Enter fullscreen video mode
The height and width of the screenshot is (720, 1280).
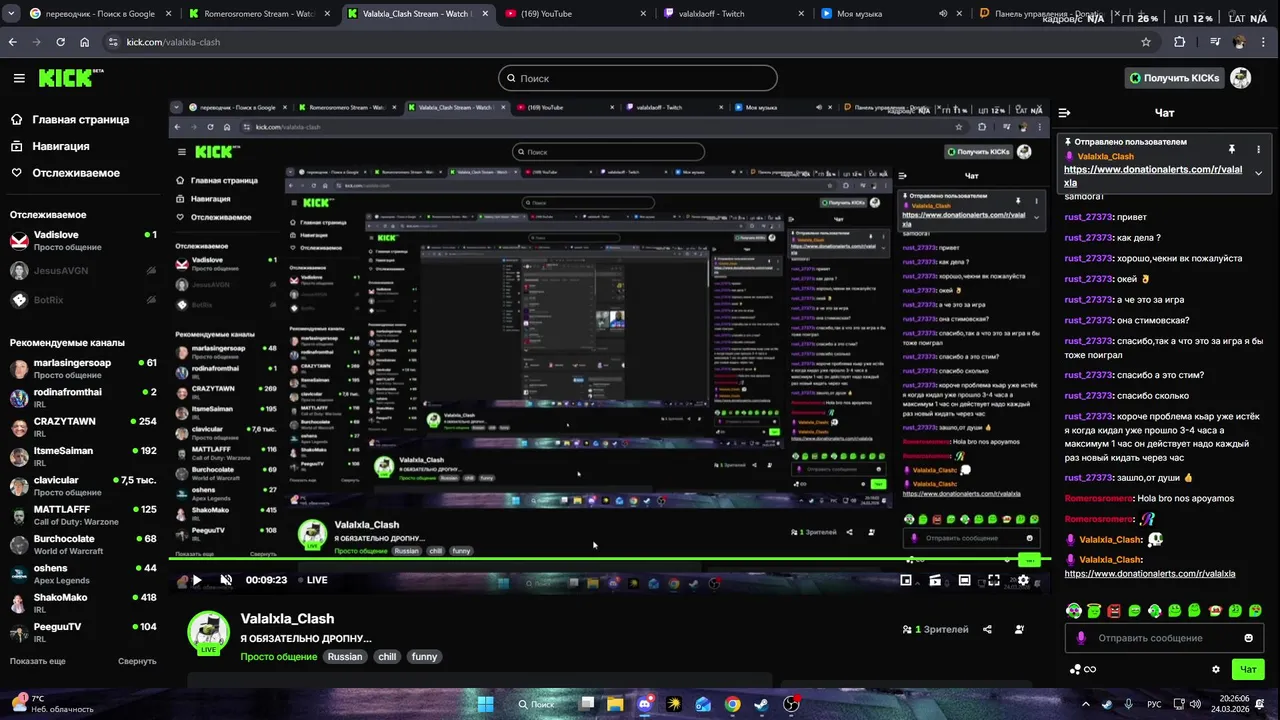(994, 580)
